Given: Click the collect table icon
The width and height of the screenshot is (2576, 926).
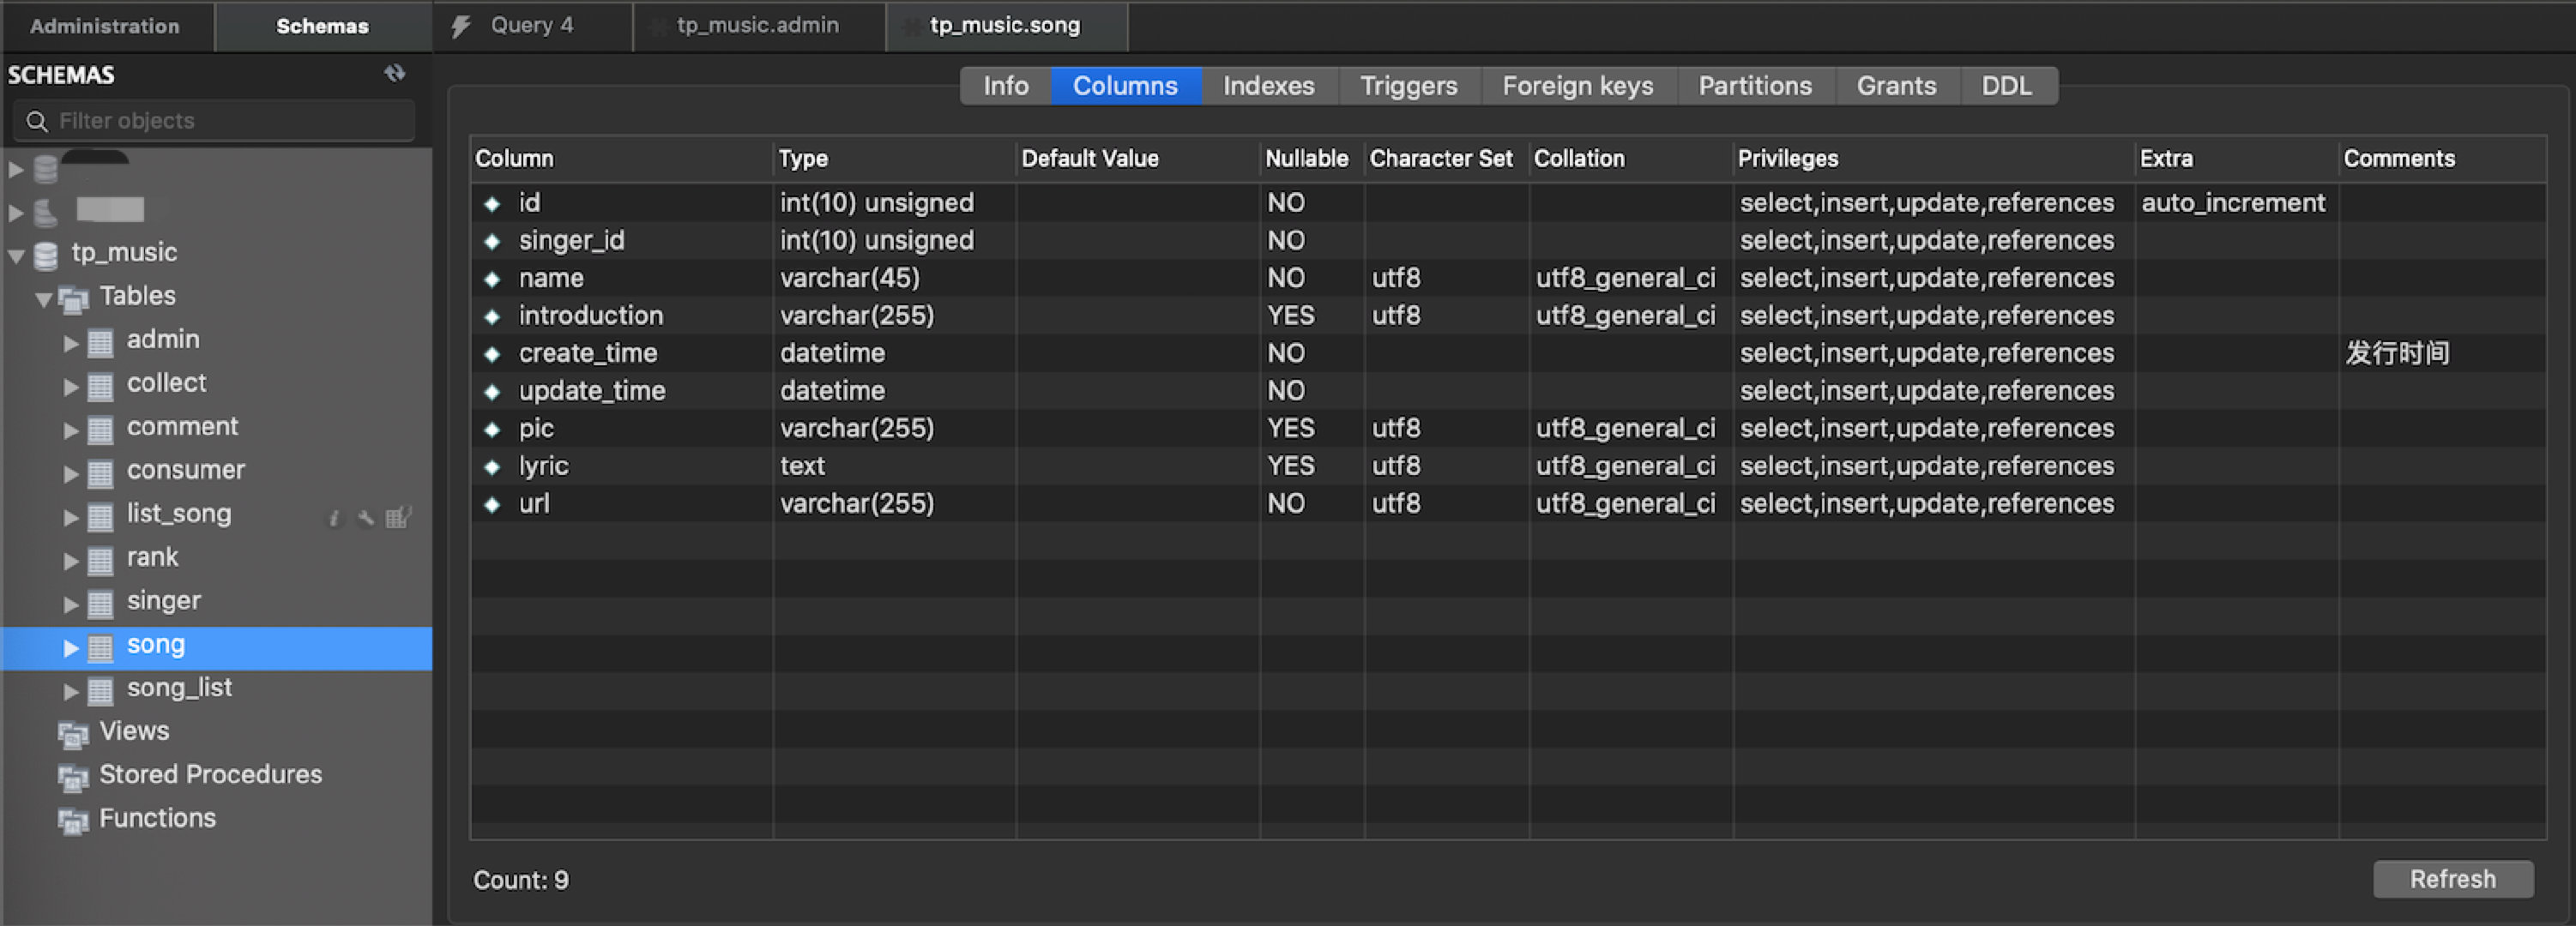Looking at the screenshot, I should click(100, 386).
